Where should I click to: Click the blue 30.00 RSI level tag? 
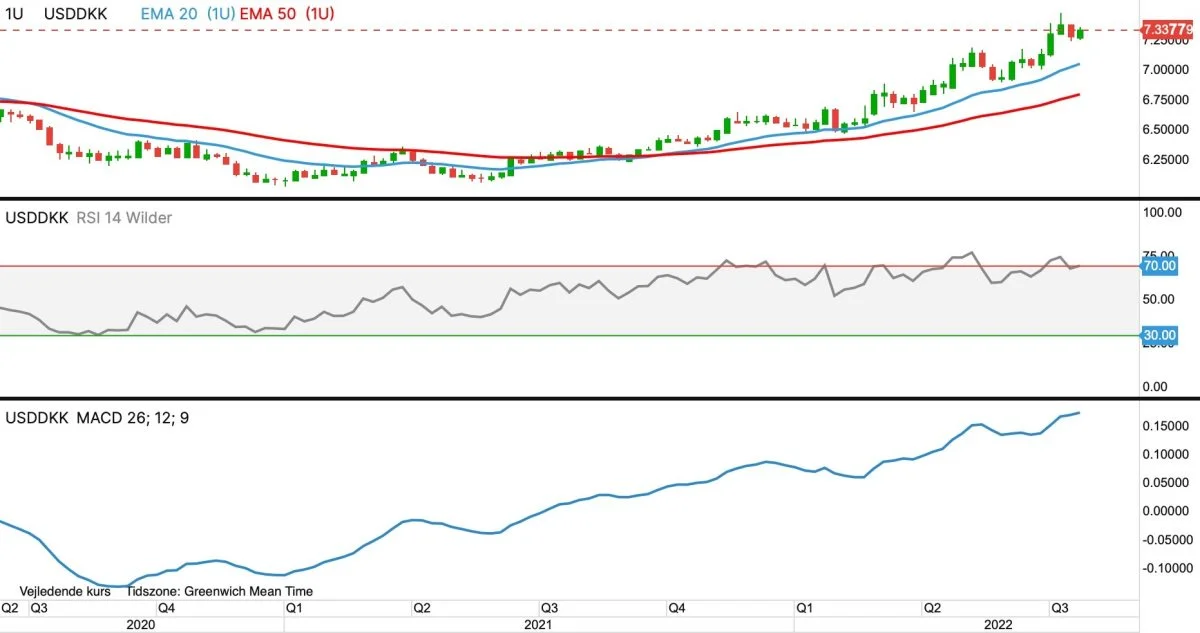coord(1159,335)
